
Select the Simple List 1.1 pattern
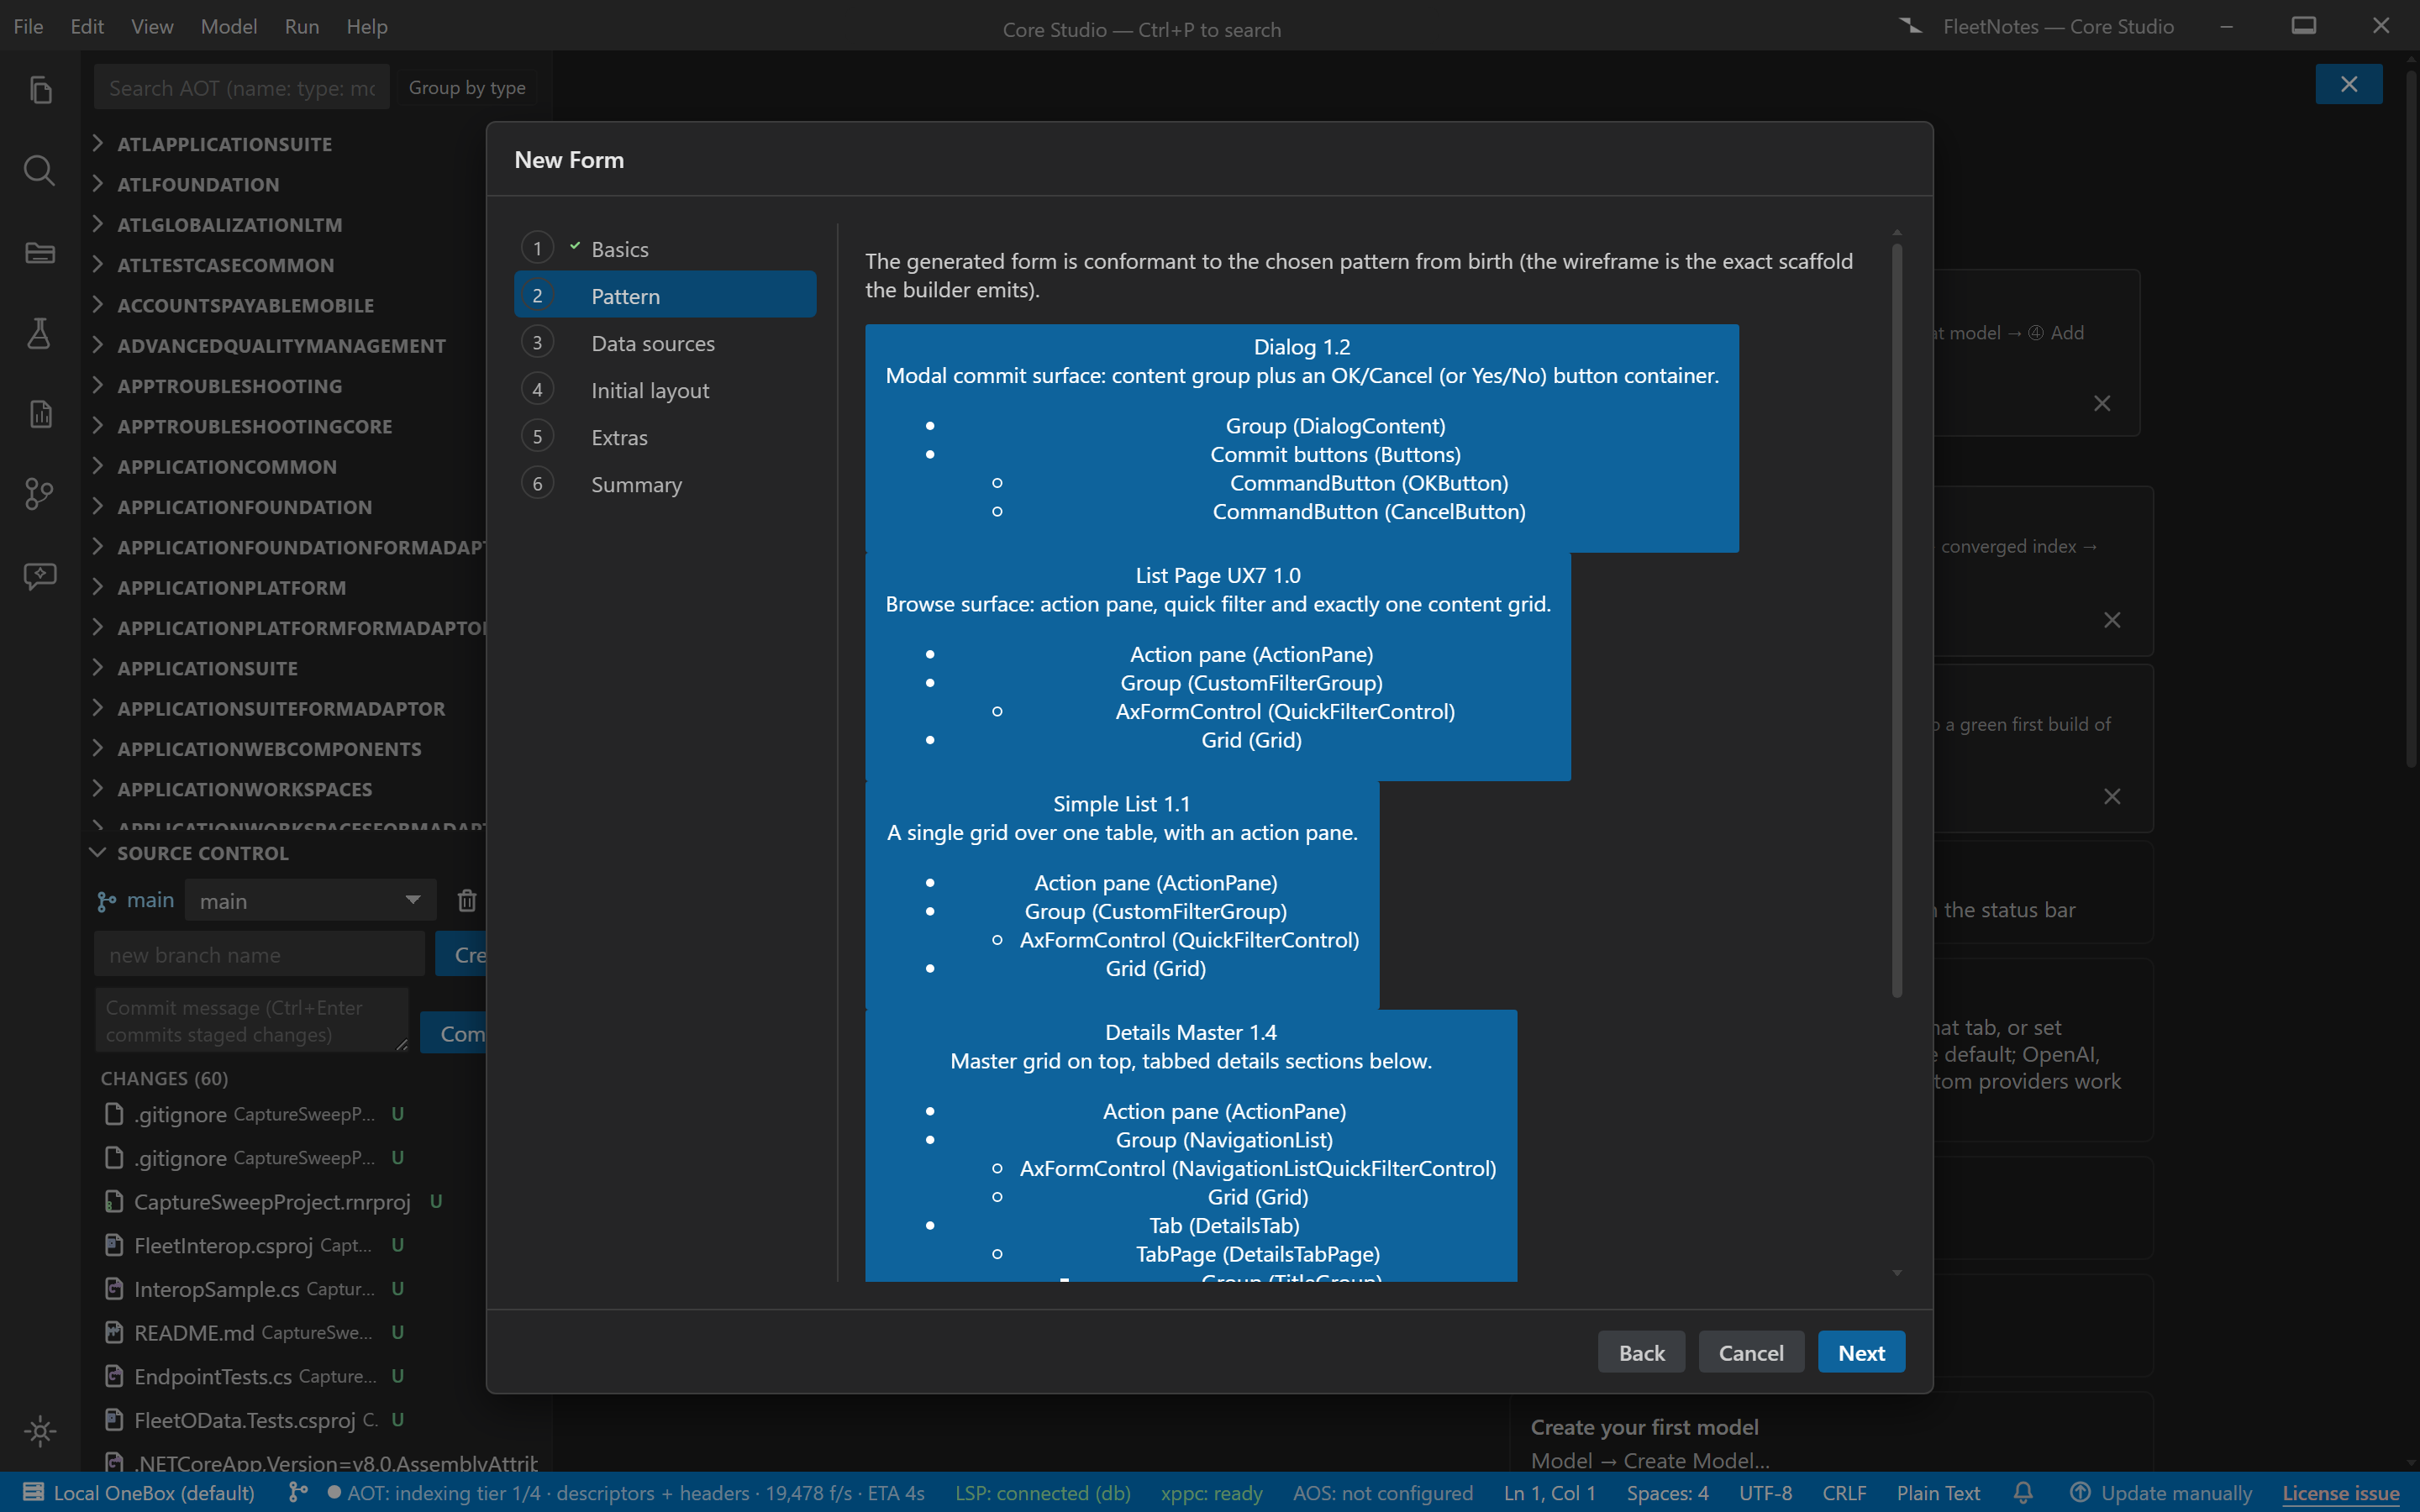point(1122,895)
